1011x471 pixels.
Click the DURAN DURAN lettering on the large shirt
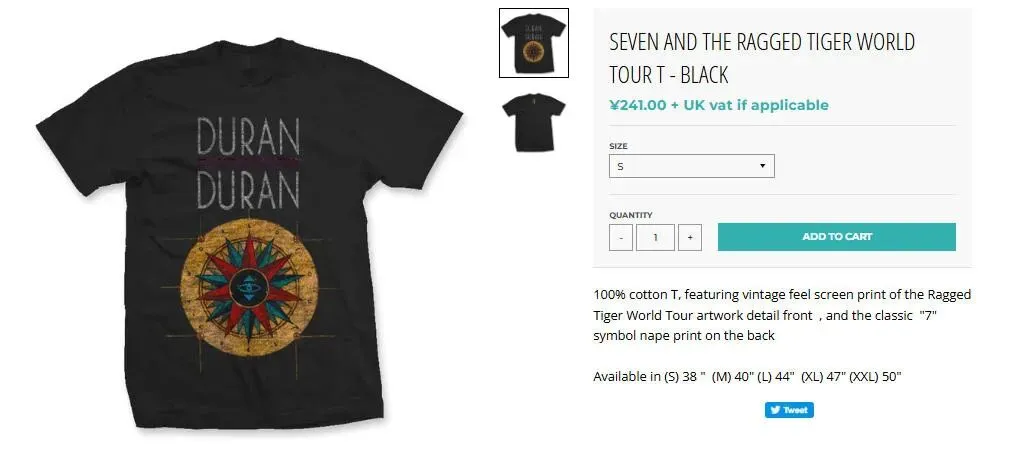coord(248,163)
